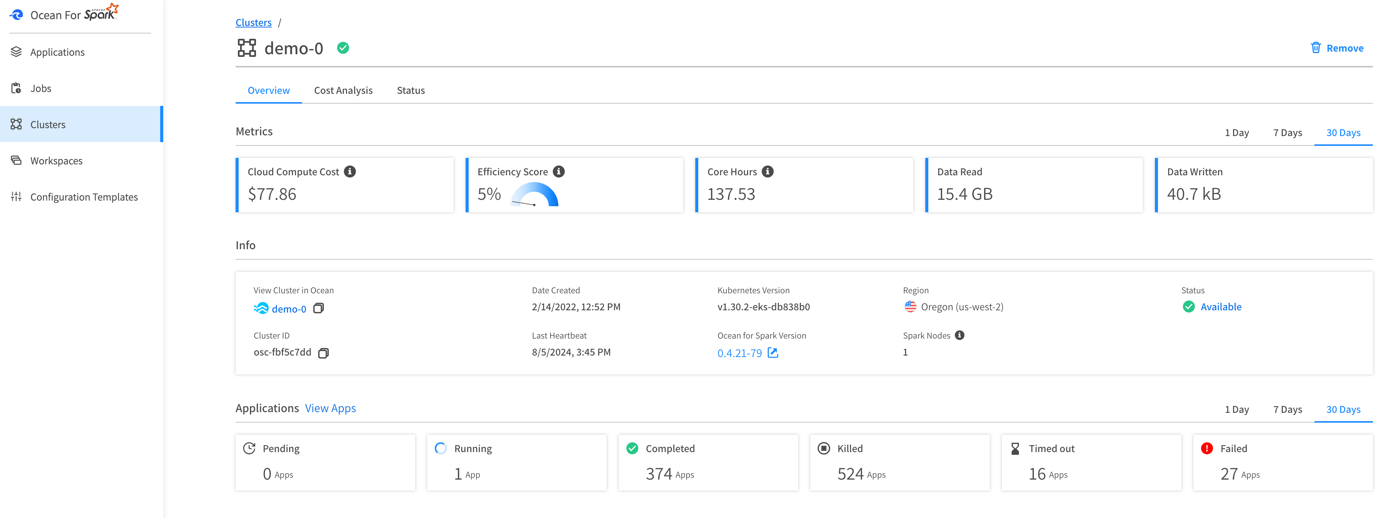Click the 15.4 GB data read value
This screenshot has width=1381, height=522.
click(x=965, y=194)
